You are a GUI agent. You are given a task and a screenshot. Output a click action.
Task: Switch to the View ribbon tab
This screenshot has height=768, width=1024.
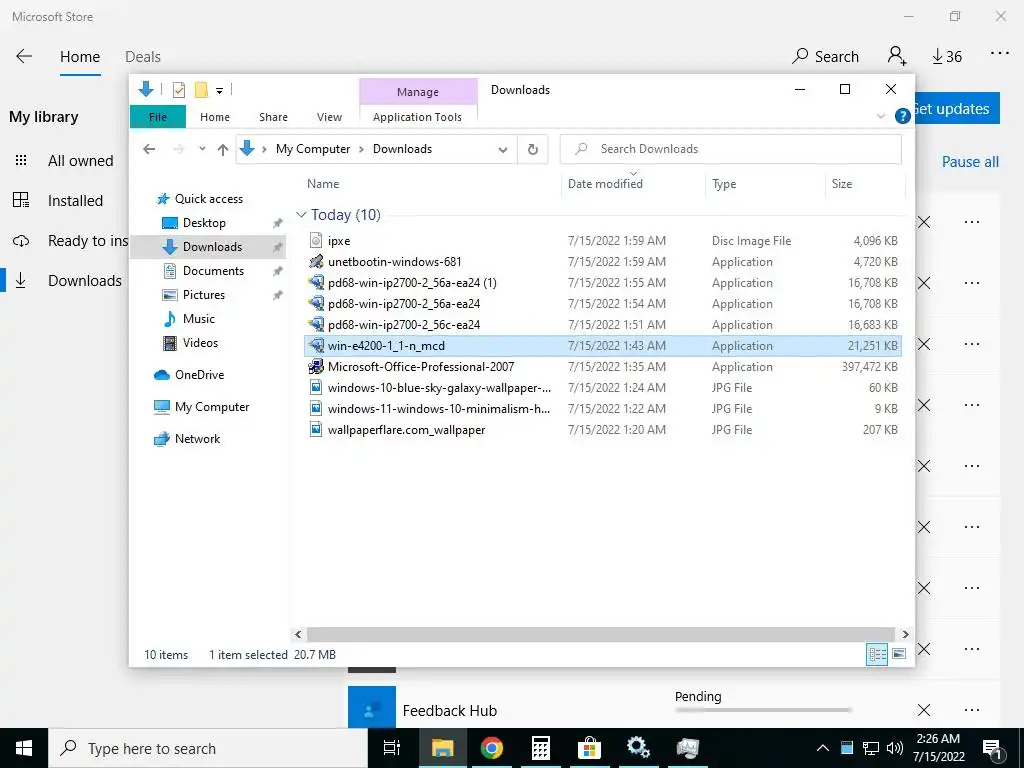point(329,117)
